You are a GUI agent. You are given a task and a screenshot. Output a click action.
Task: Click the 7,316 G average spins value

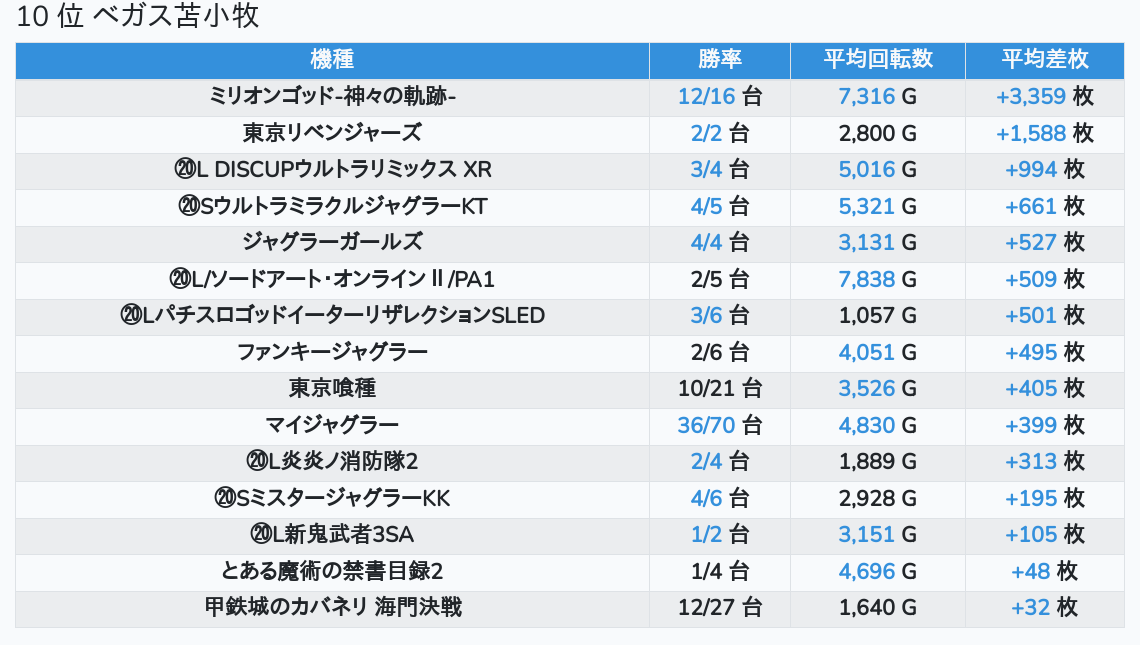click(878, 97)
